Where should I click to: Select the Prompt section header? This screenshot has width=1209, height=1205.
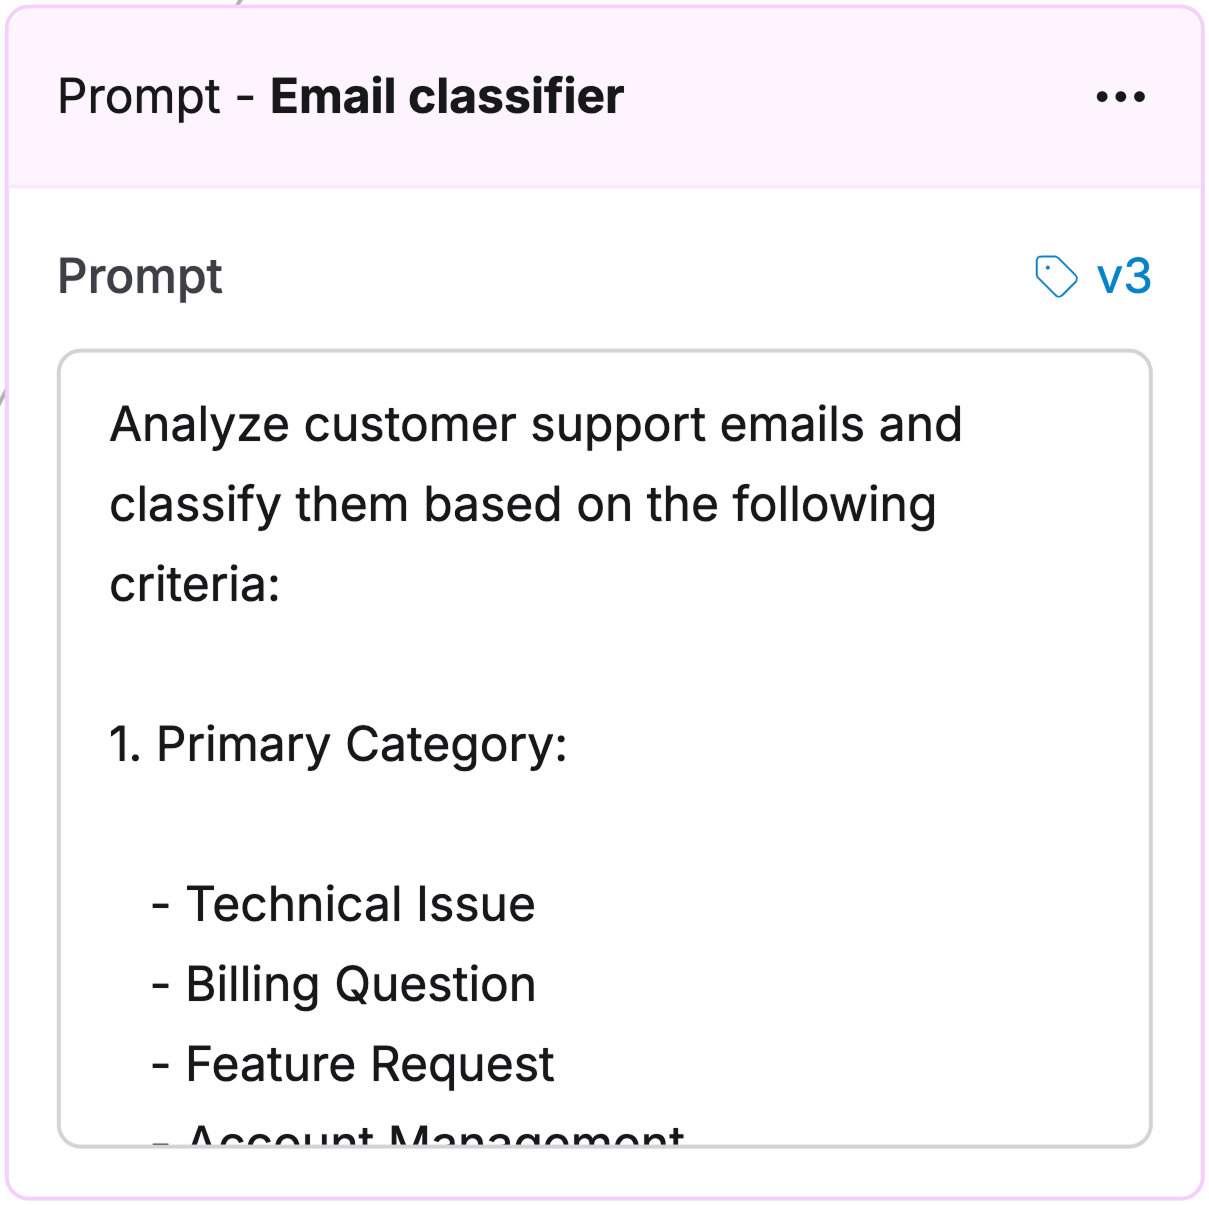[140, 276]
